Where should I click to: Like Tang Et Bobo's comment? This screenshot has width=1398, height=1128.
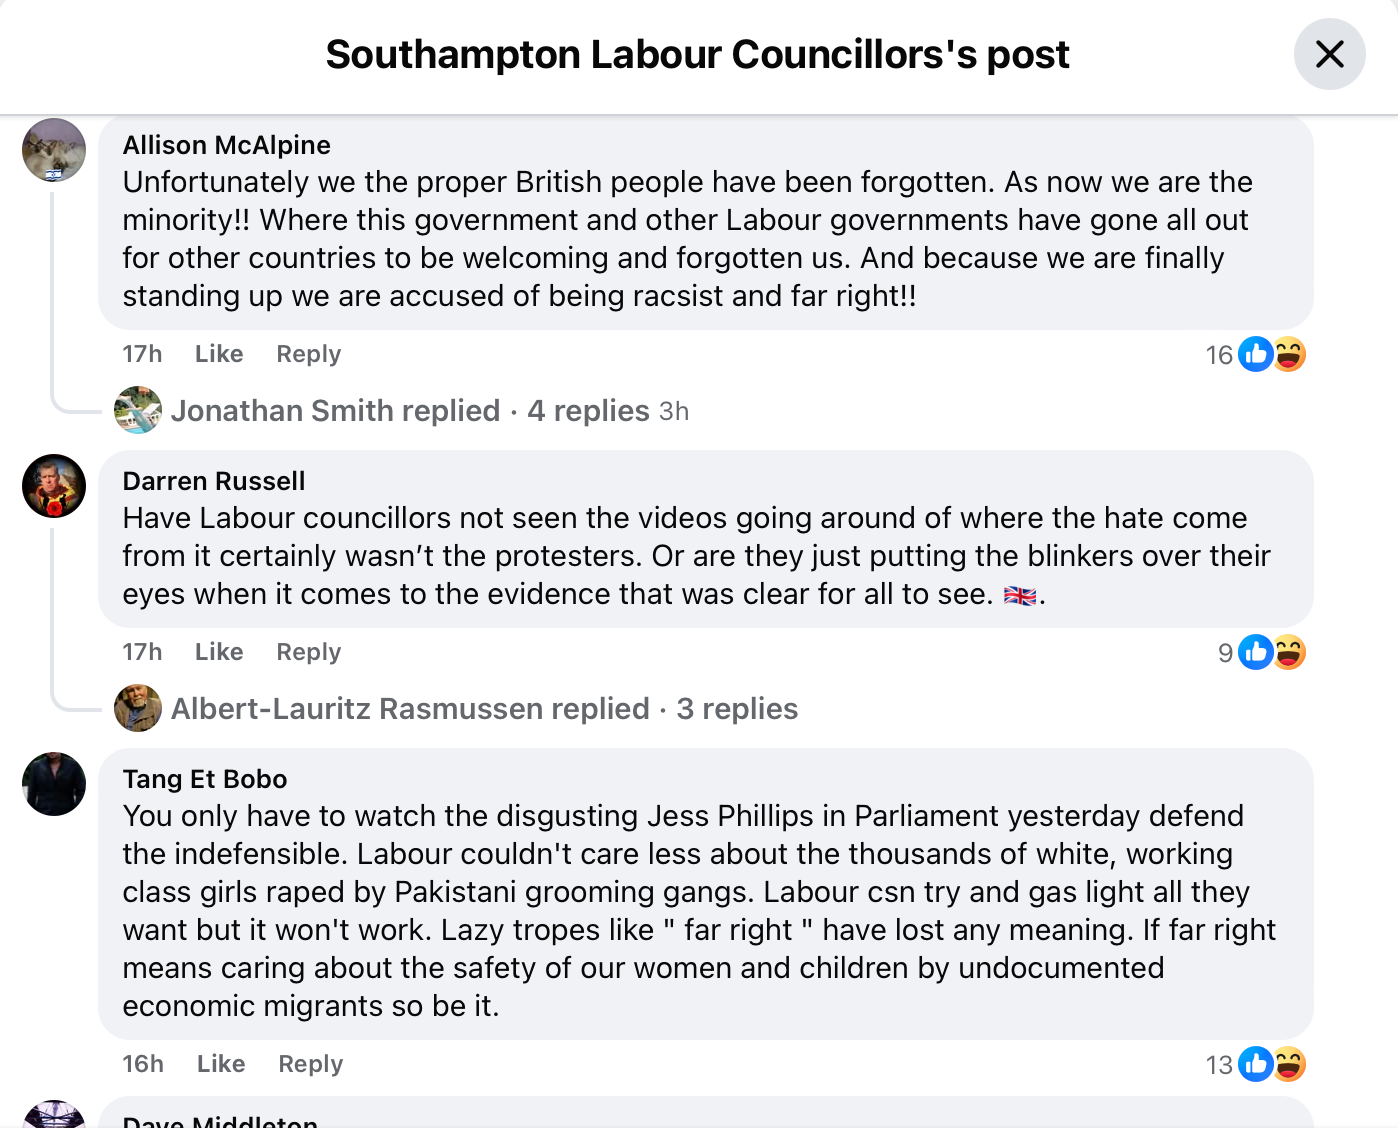tap(221, 1064)
